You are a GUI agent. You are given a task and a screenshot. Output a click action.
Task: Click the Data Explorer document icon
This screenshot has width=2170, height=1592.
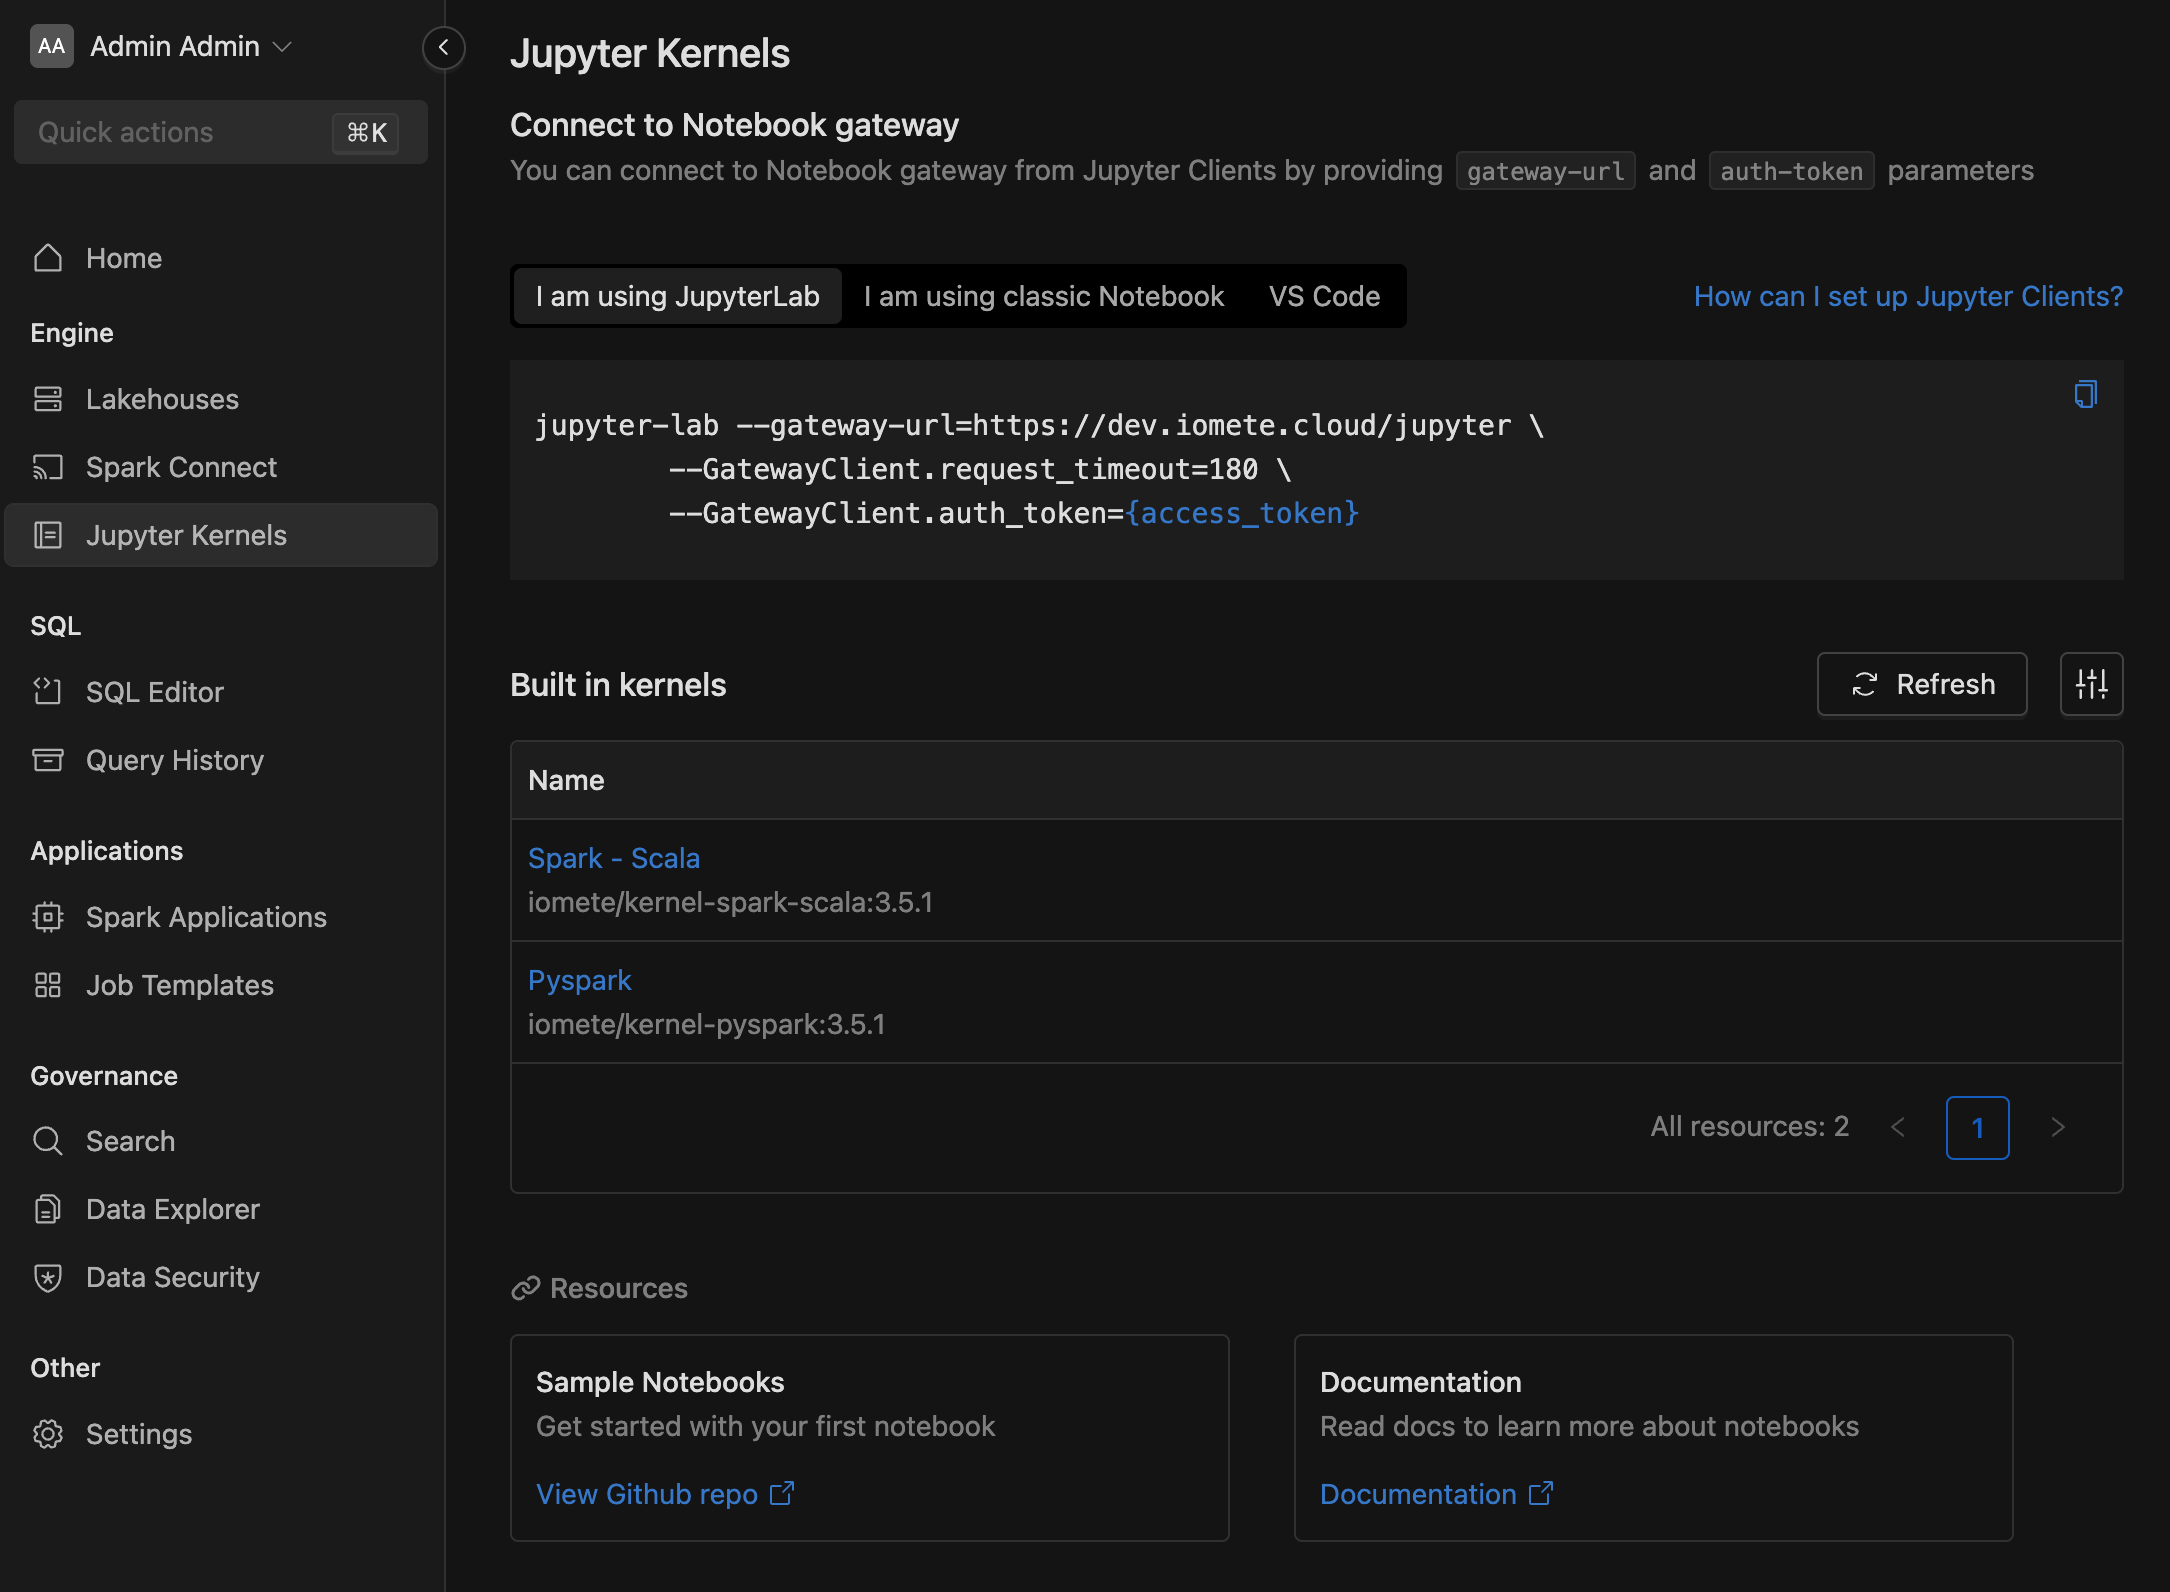48,1209
